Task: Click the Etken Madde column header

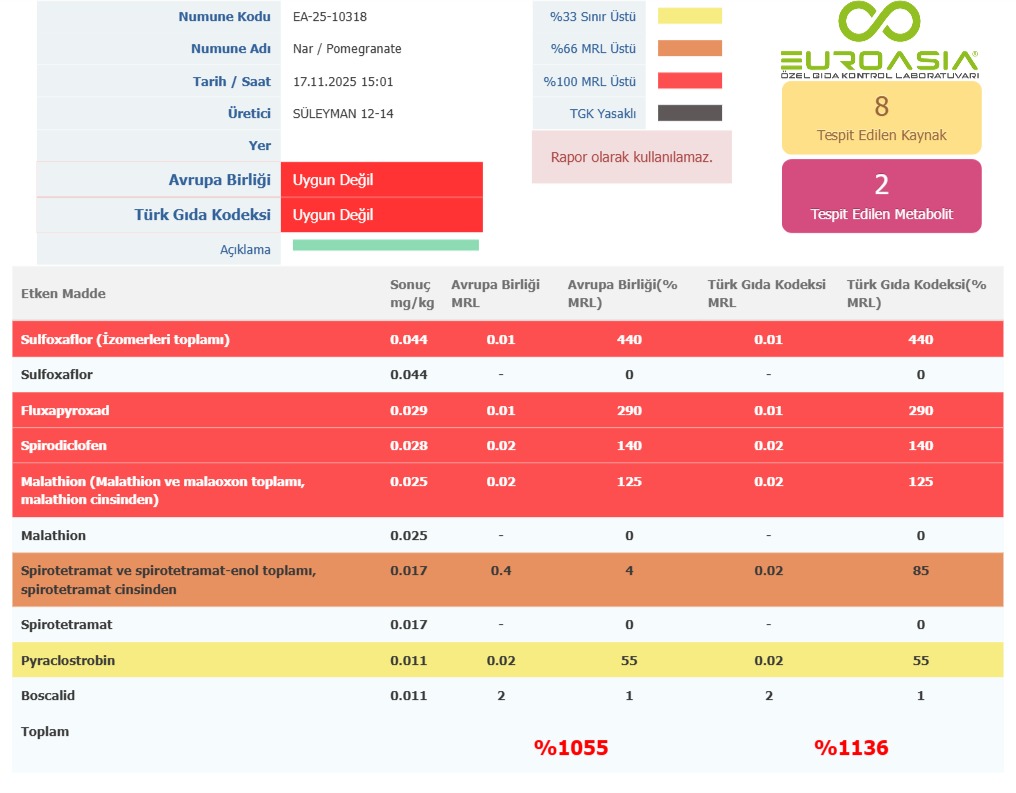Action: click(63, 293)
